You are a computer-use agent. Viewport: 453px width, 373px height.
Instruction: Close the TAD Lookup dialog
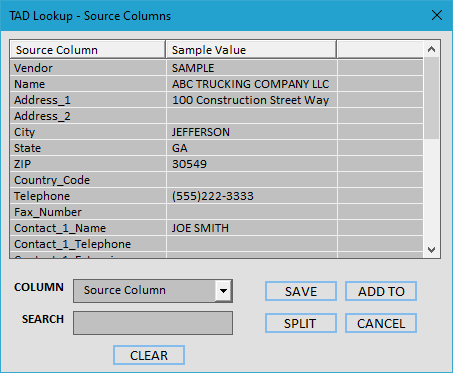click(x=437, y=15)
